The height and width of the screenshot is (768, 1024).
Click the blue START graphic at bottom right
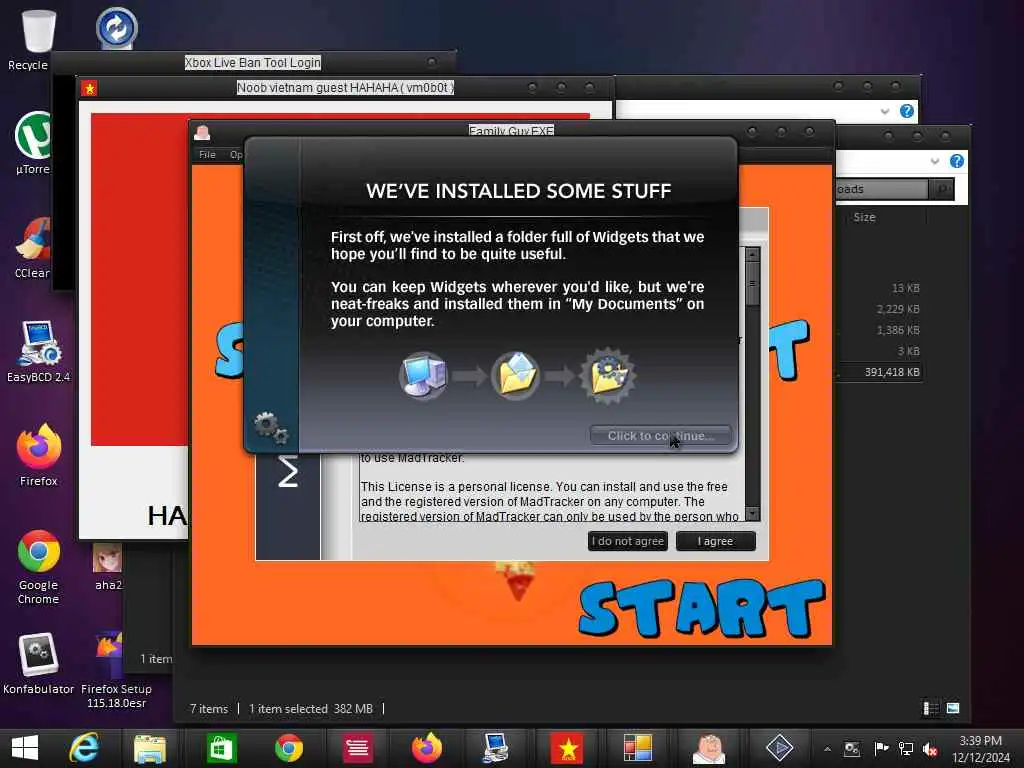coord(702,608)
